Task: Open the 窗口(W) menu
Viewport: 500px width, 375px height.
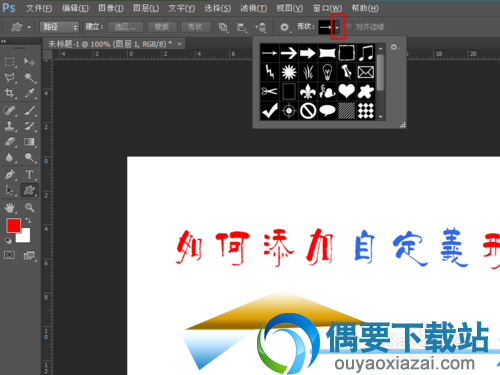Action: [x=327, y=8]
